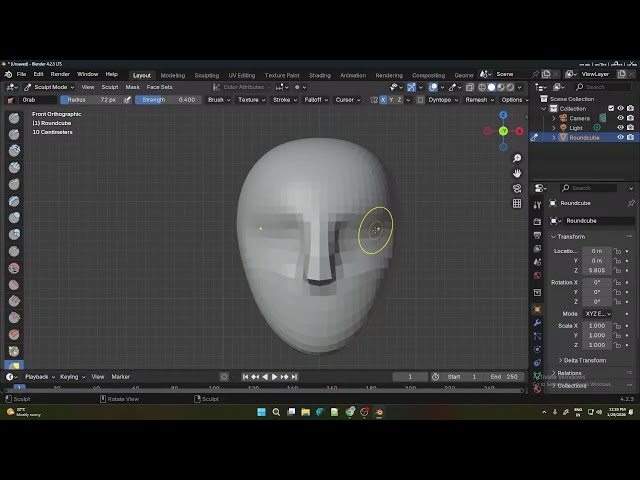This screenshot has height=480, width=640.
Task: Click the hand pan view gizmo
Action: 517,173
